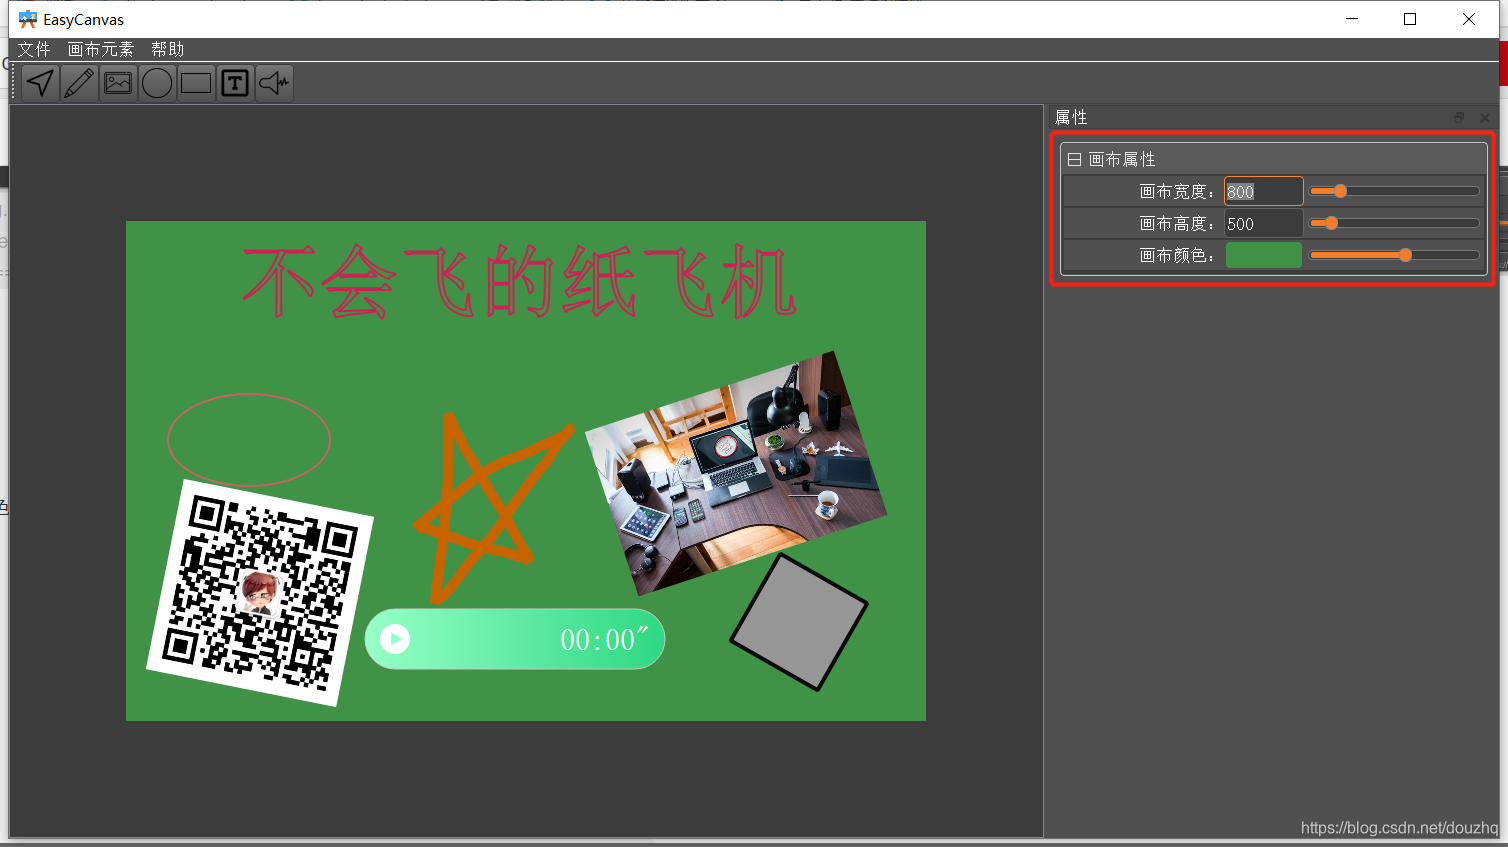This screenshot has height=847, width=1508.
Task: Select the image insertion tool
Action: pos(117,83)
